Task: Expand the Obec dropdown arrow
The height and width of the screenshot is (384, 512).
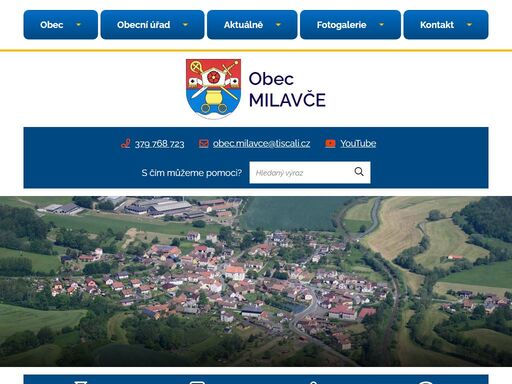Action: 78,25
